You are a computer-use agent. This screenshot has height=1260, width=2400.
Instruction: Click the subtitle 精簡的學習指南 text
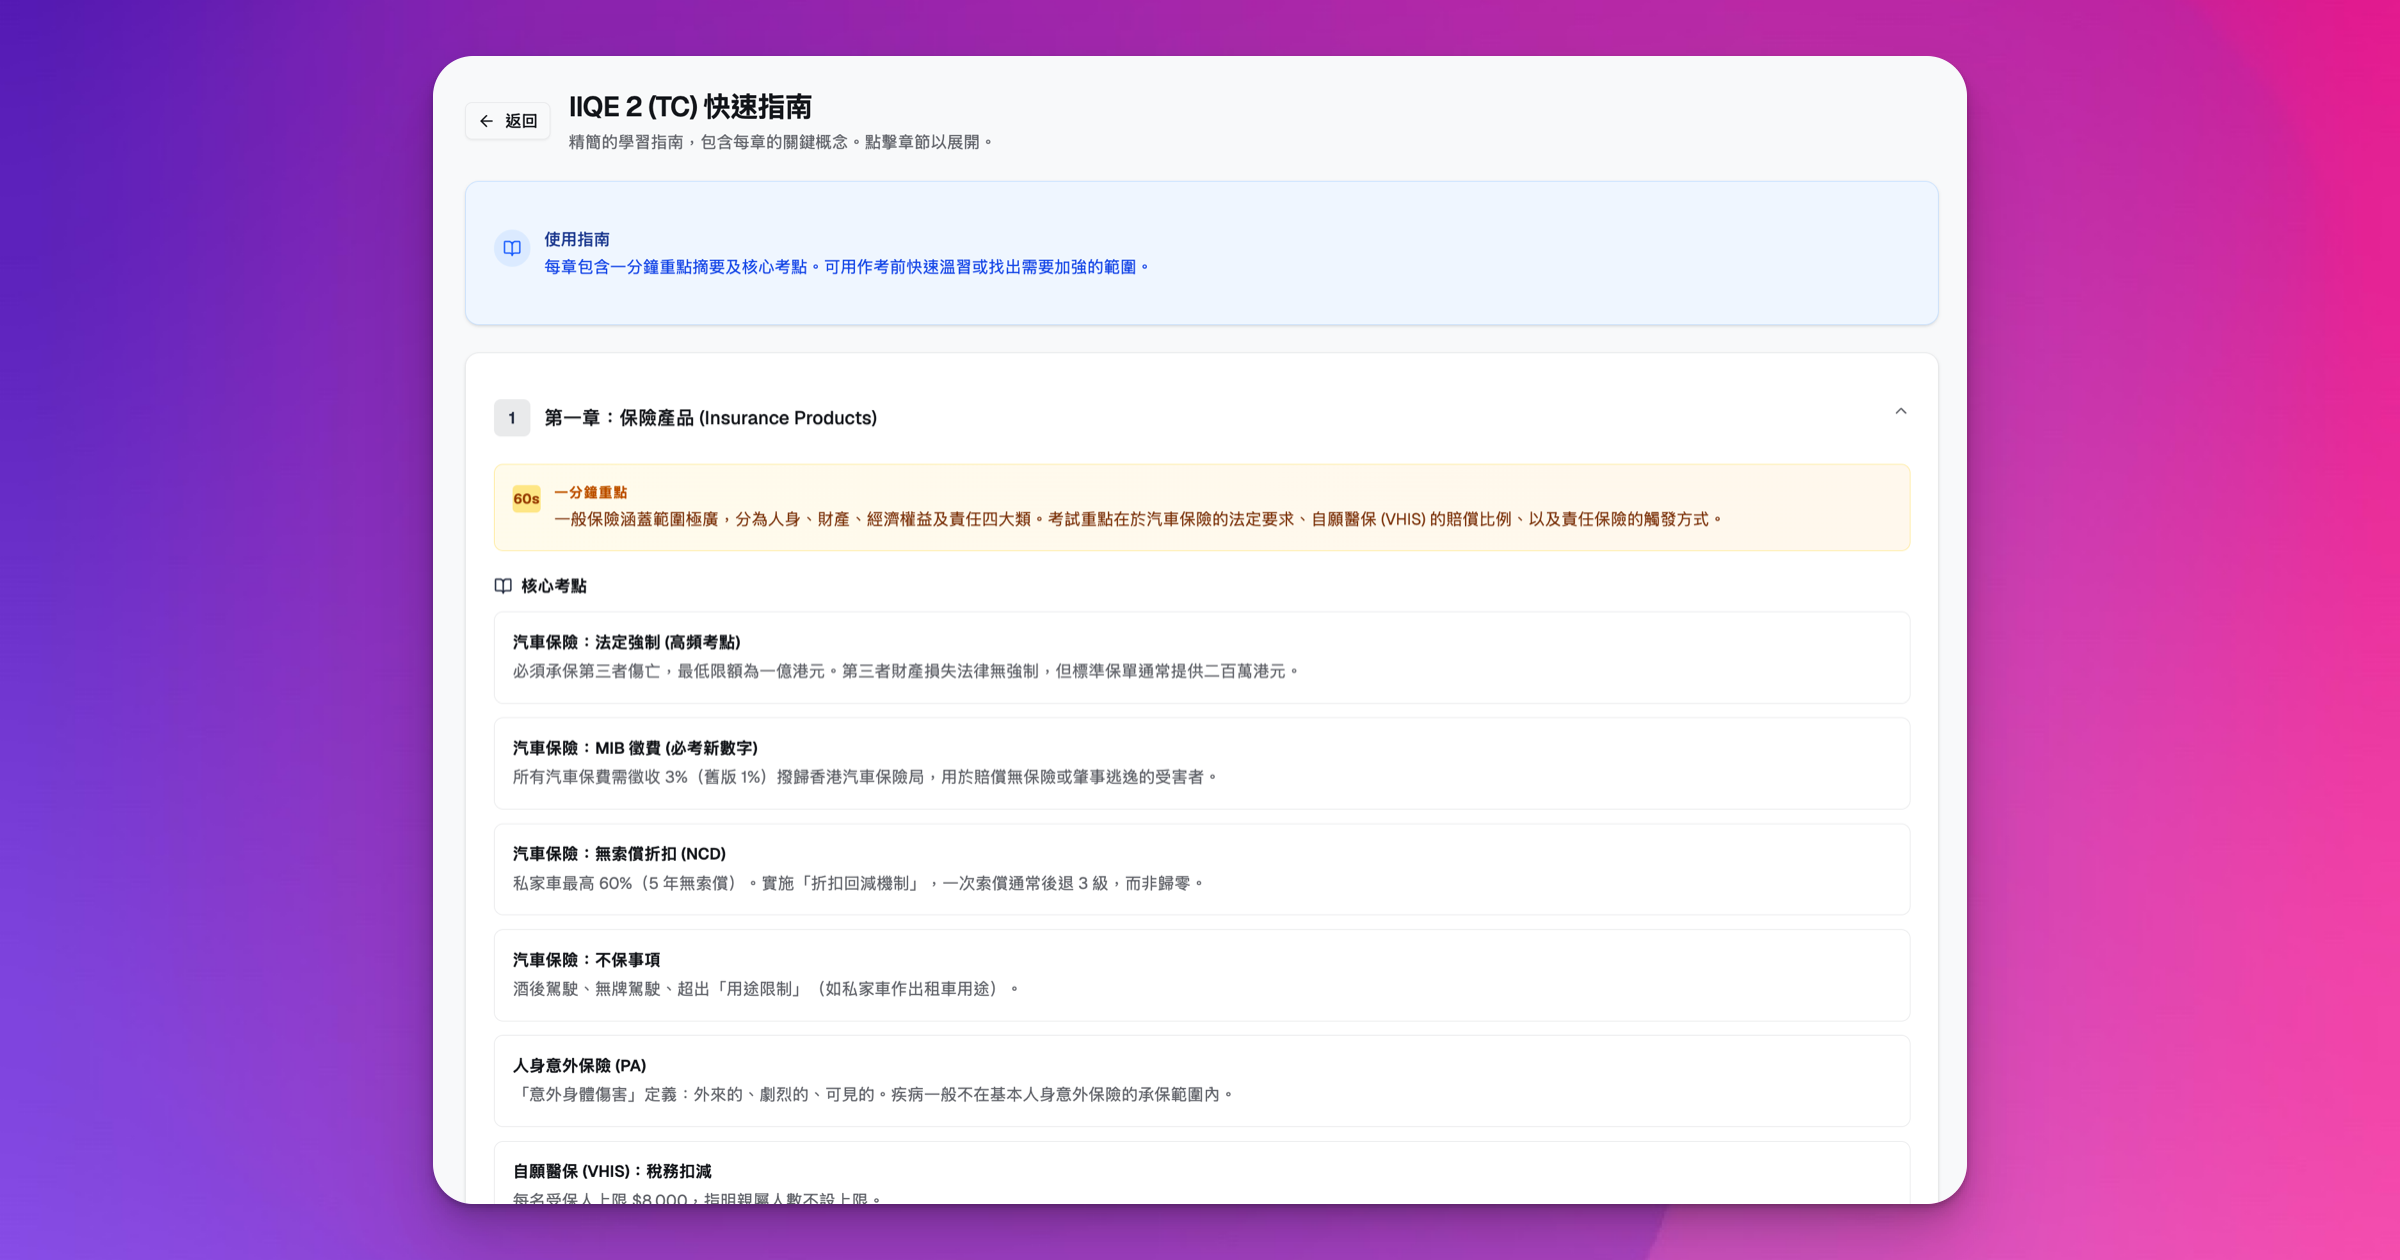pos(781,142)
